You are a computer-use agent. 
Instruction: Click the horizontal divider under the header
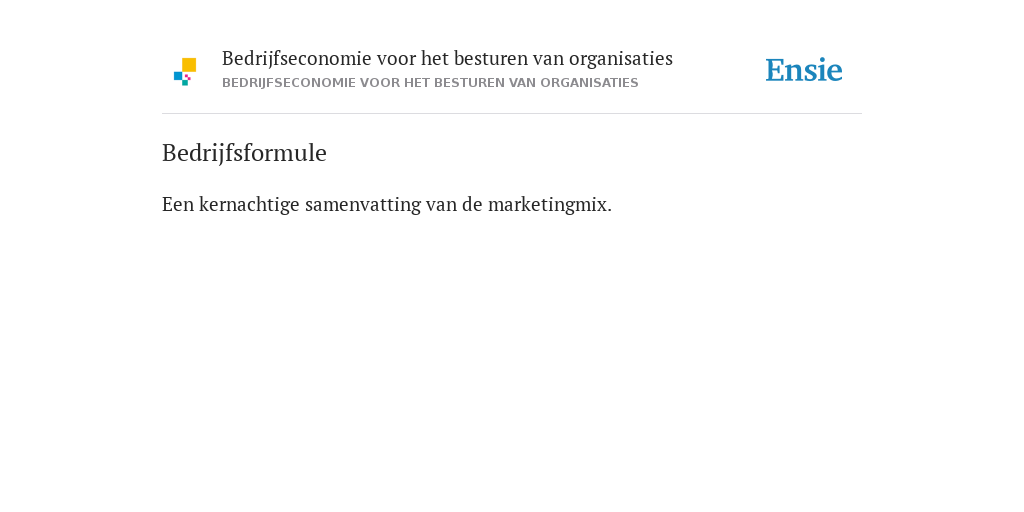click(x=512, y=114)
